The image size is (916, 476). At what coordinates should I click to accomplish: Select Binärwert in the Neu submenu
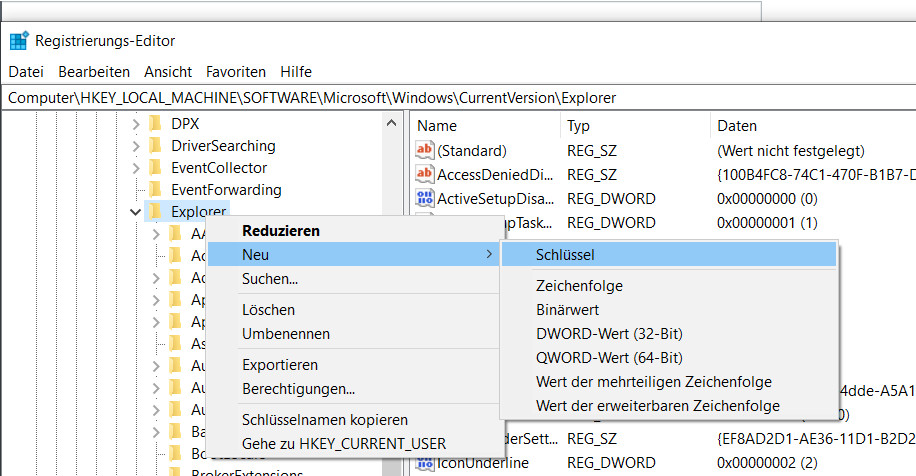(x=669, y=310)
